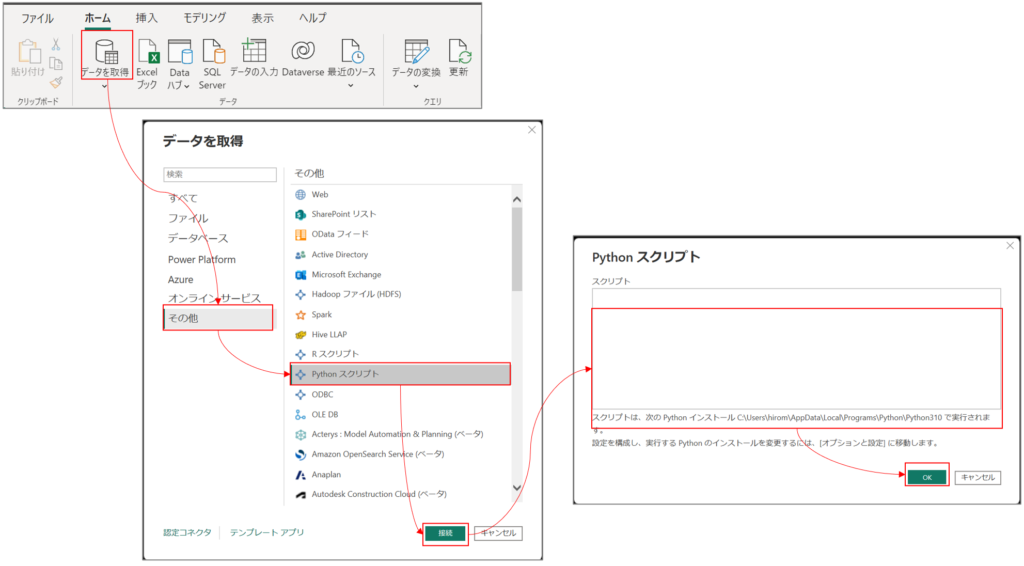Select the データベース category

coord(198,238)
